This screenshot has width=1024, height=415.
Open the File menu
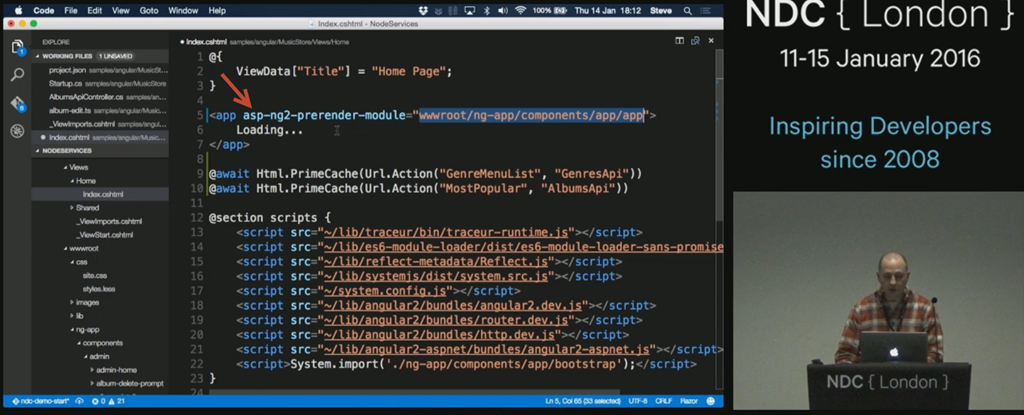(x=71, y=10)
